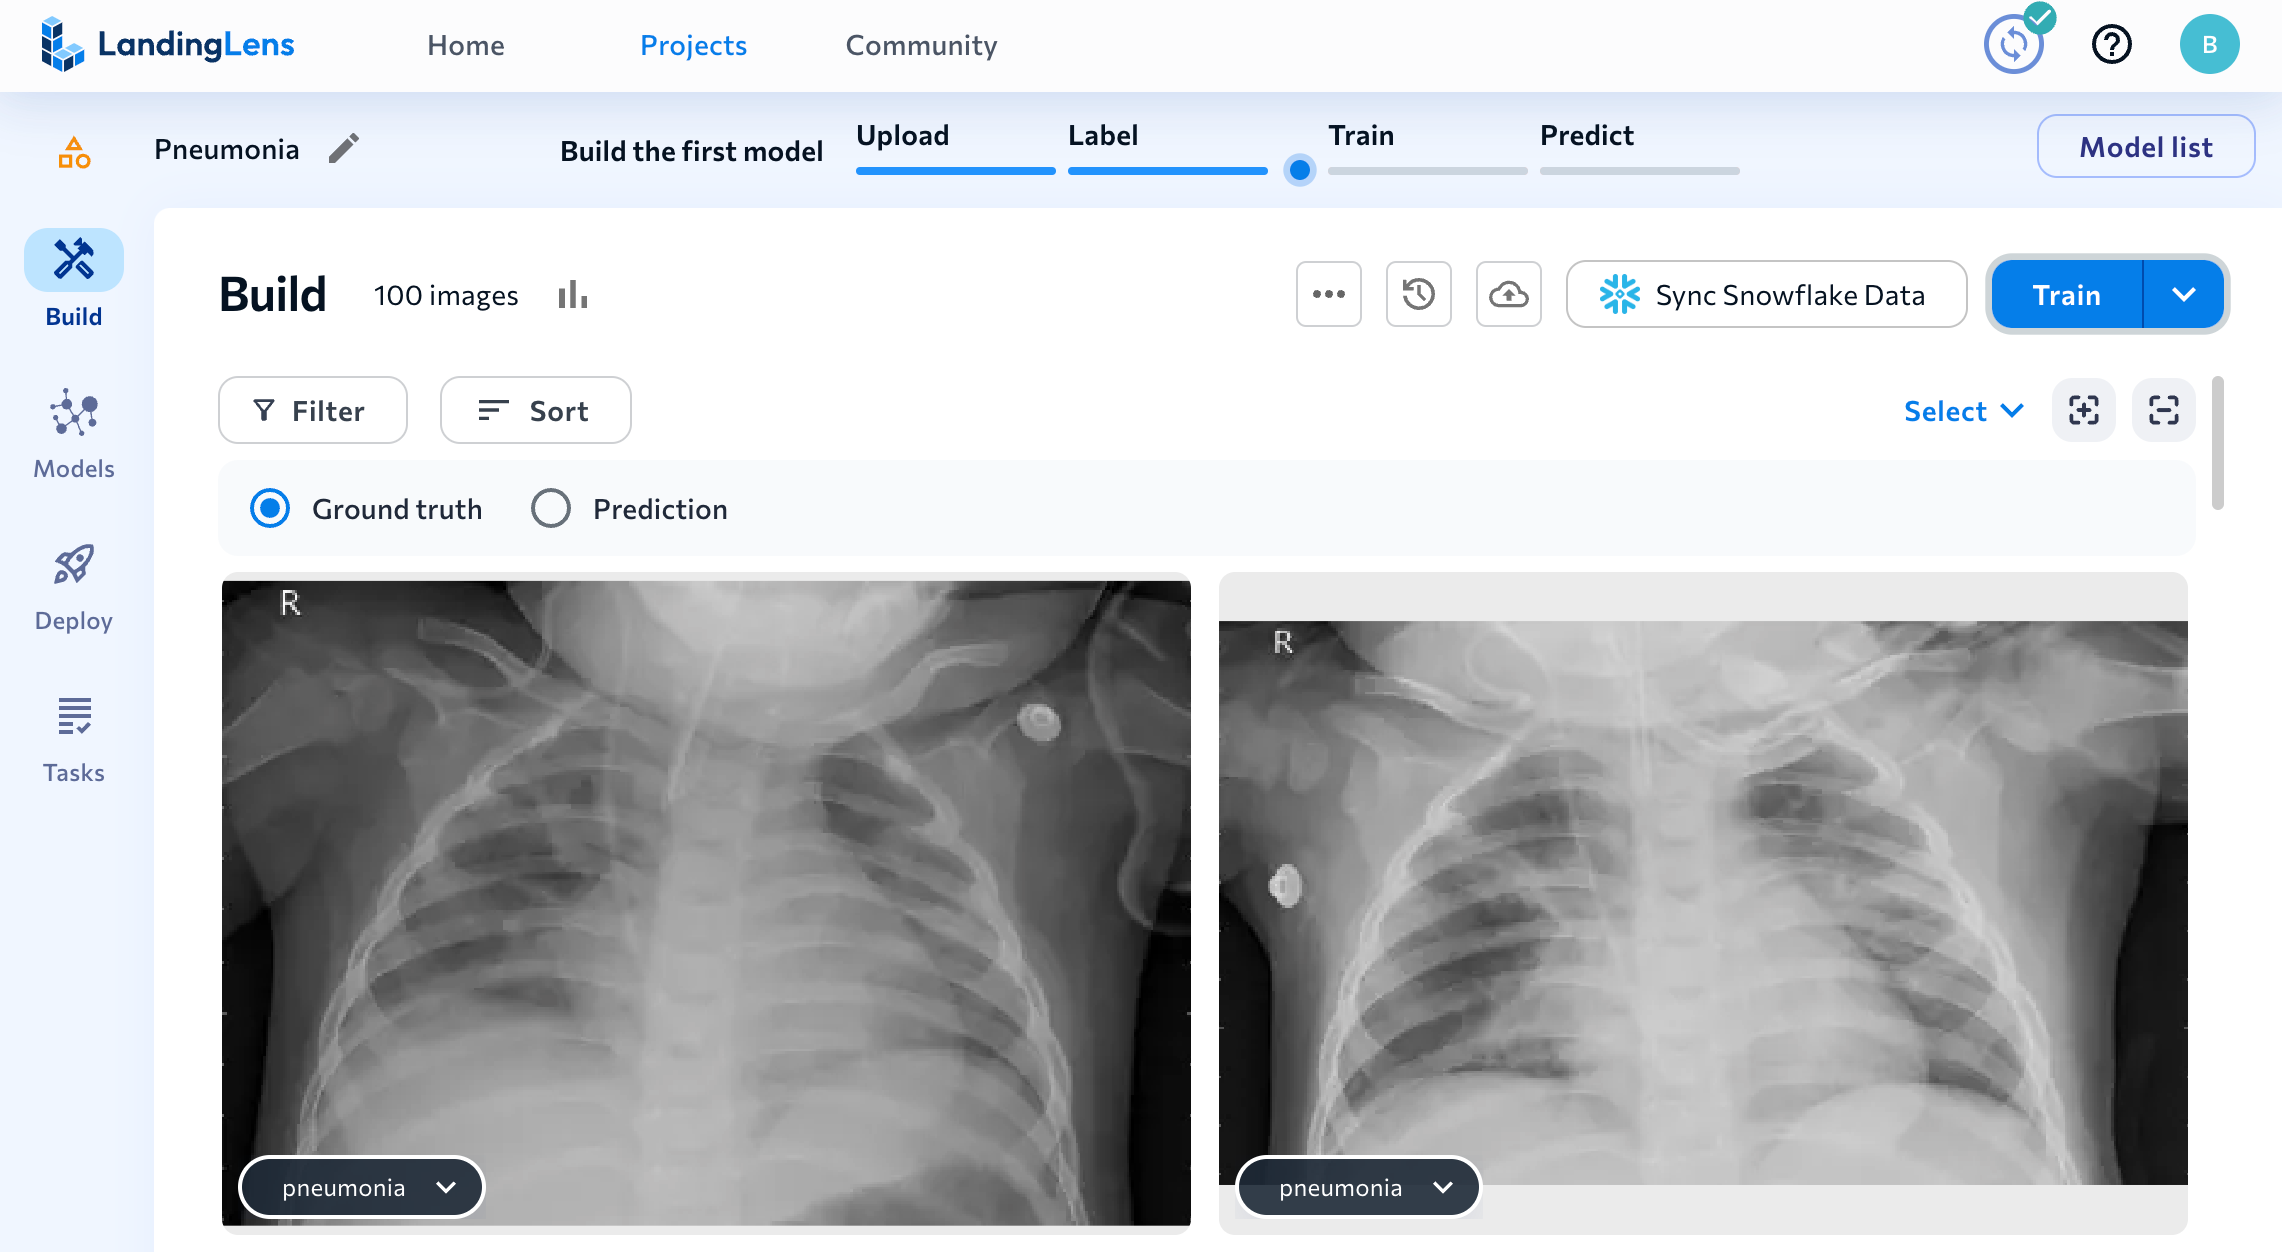Click the more options ellipsis icon
This screenshot has height=1252, width=2282.
(x=1329, y=294)
